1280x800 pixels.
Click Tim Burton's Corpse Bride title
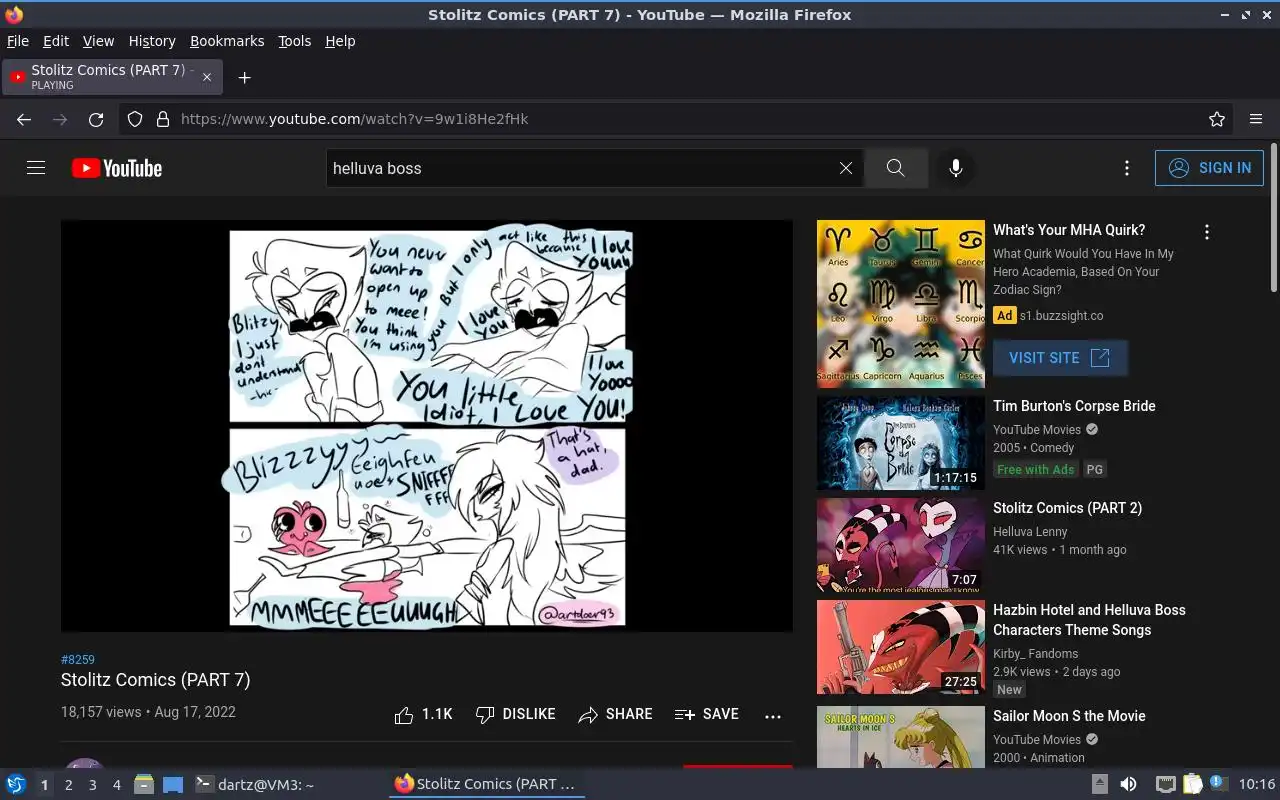click(1074, 406)
